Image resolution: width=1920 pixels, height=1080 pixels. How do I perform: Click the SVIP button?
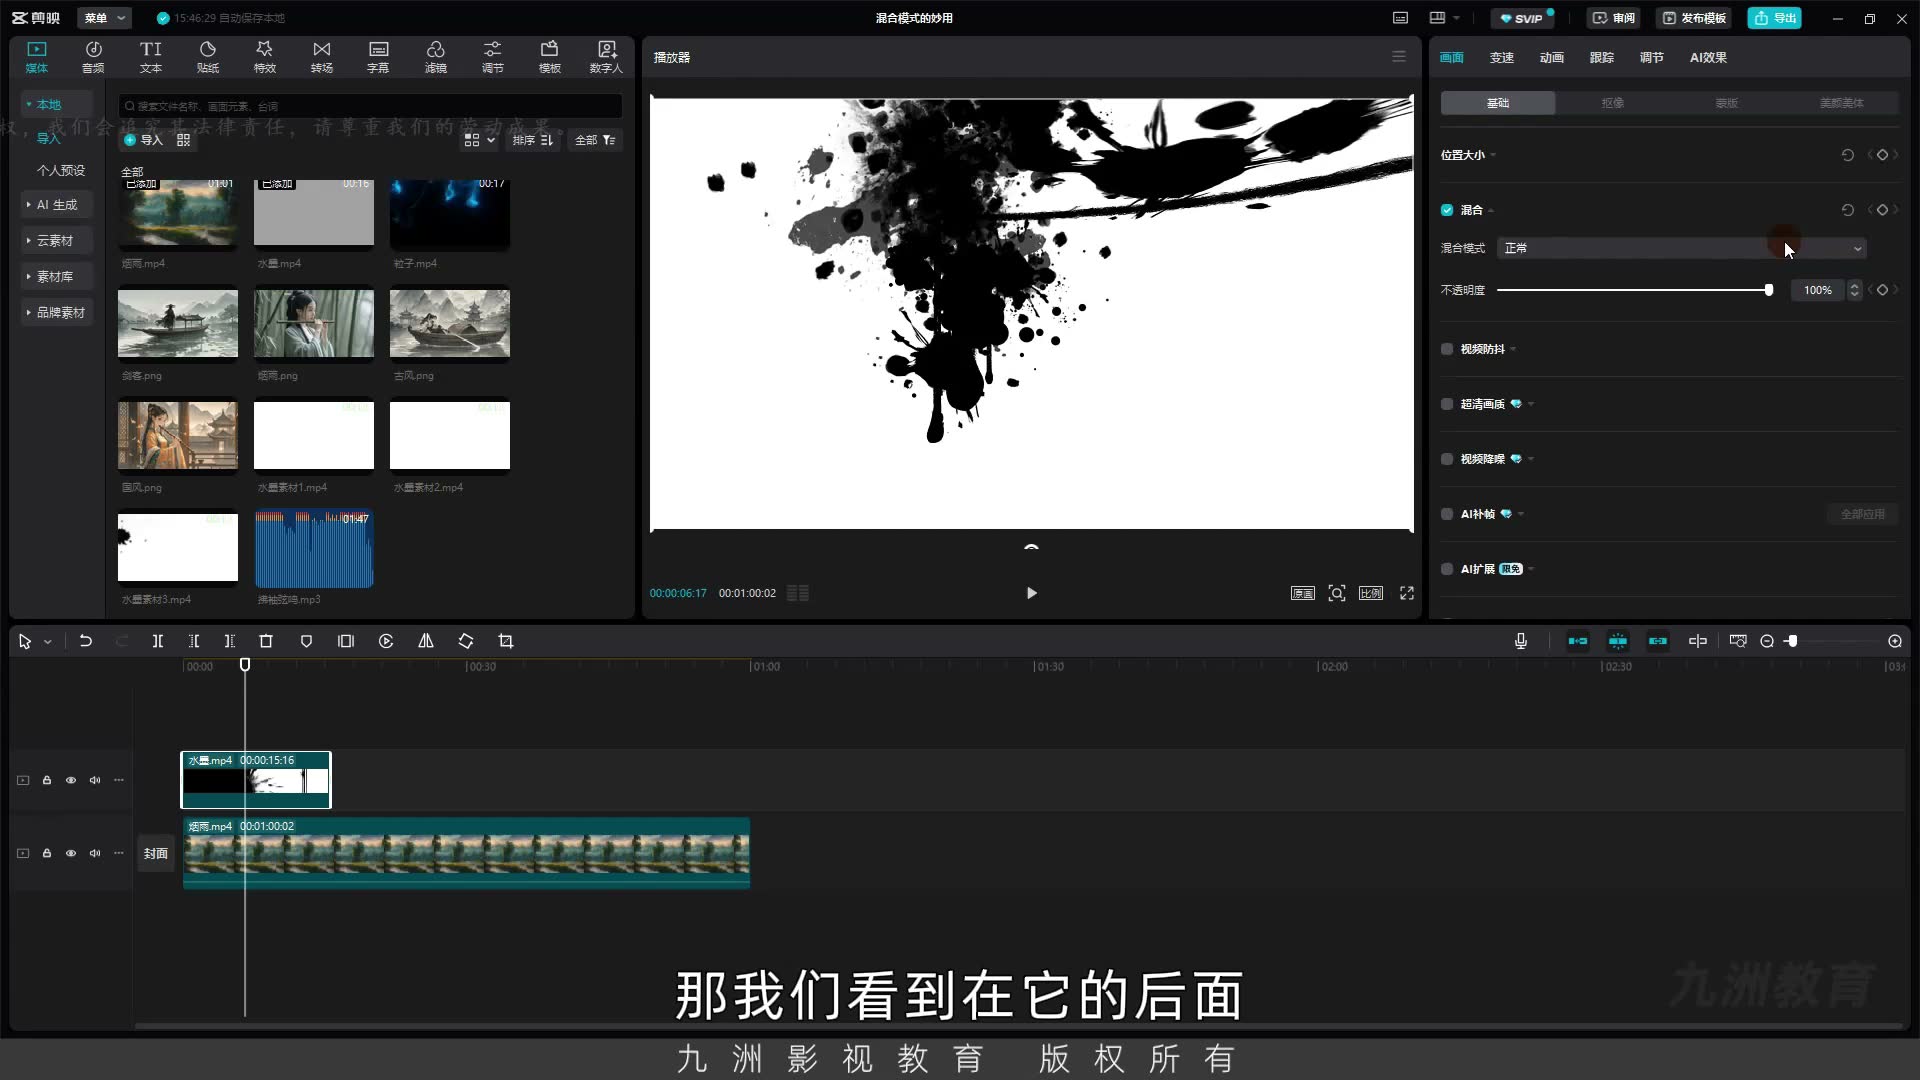pos(1522,18)
